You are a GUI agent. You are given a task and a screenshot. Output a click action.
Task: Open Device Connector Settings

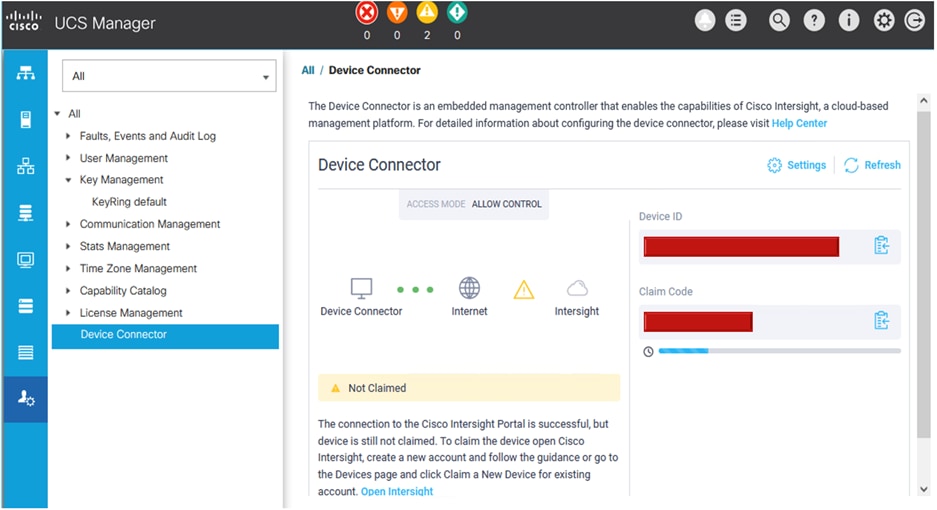[797, 165]
